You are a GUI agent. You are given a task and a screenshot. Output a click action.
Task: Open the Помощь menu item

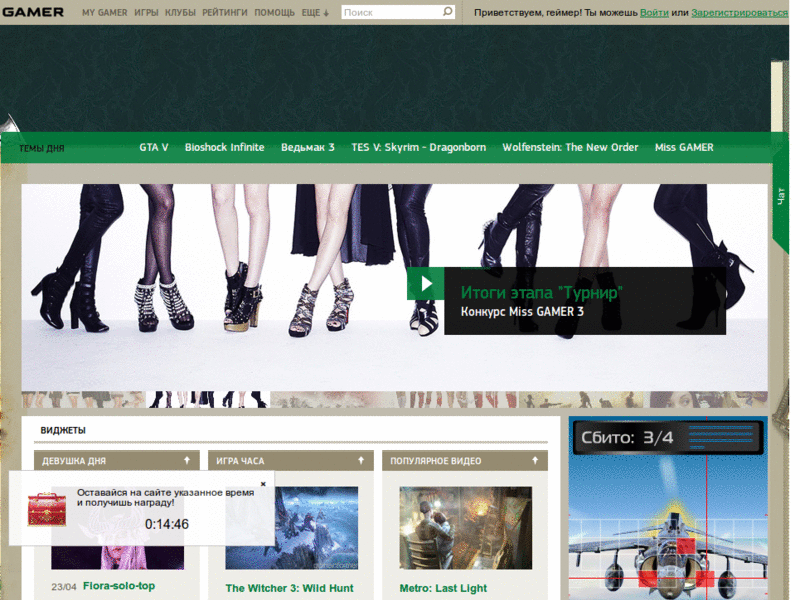274,12
